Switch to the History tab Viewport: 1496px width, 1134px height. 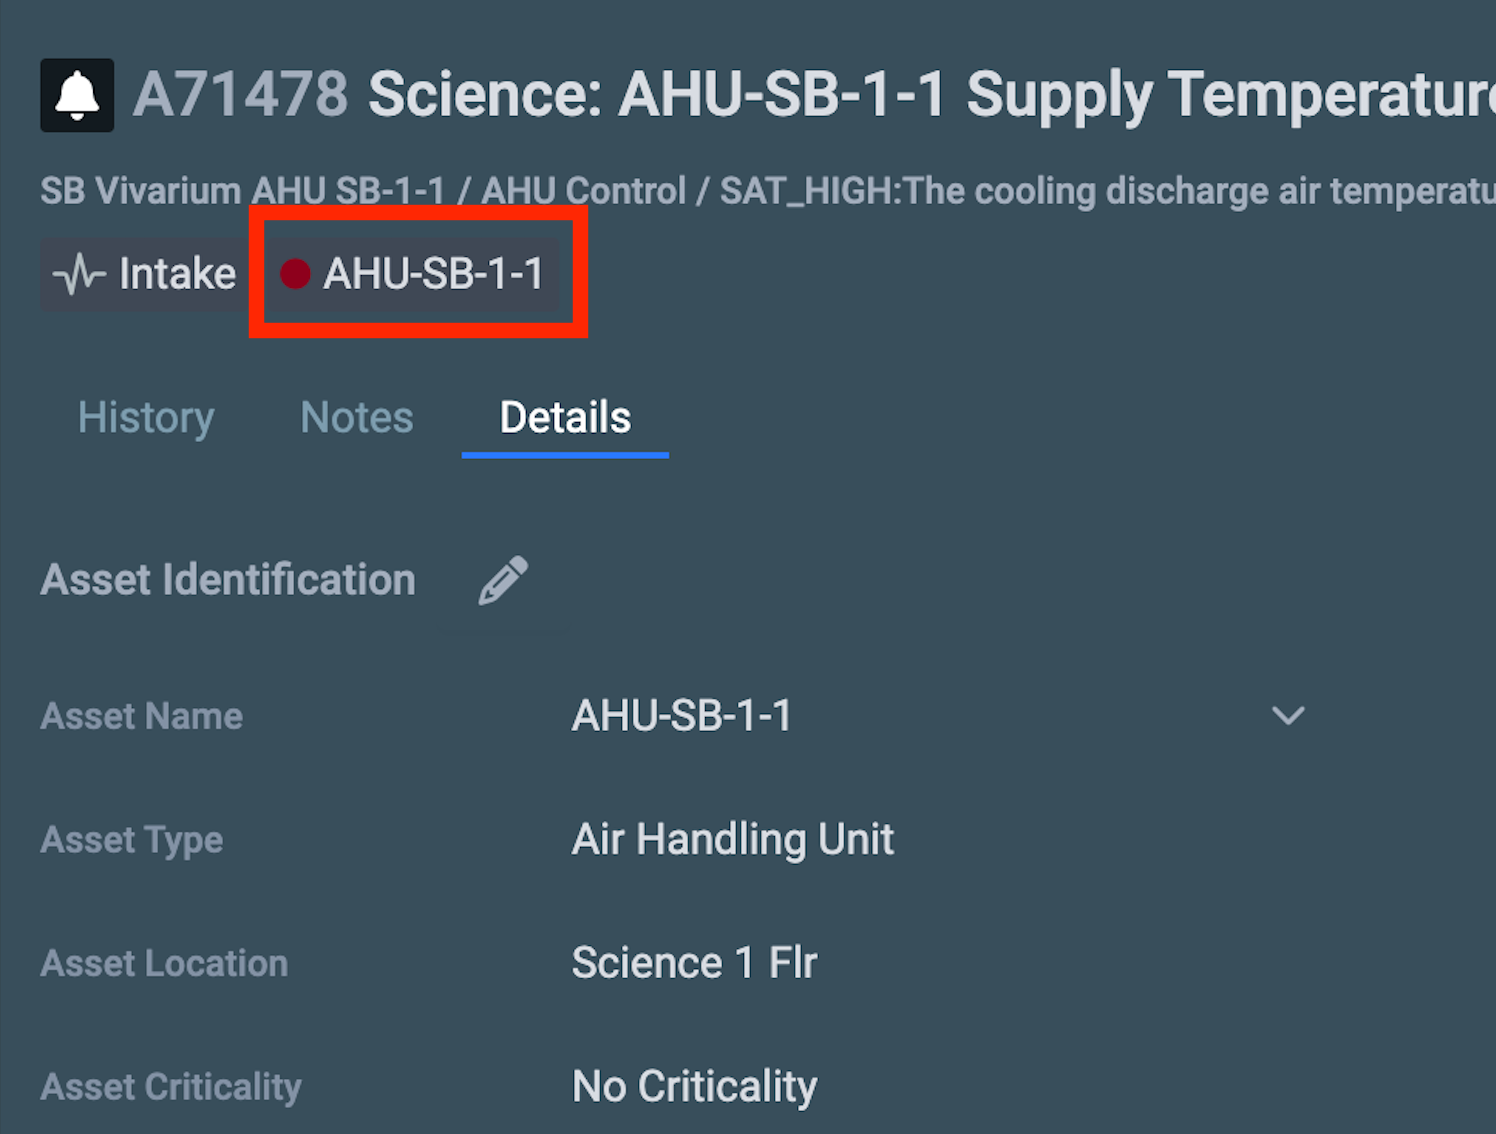click(146, 418)
